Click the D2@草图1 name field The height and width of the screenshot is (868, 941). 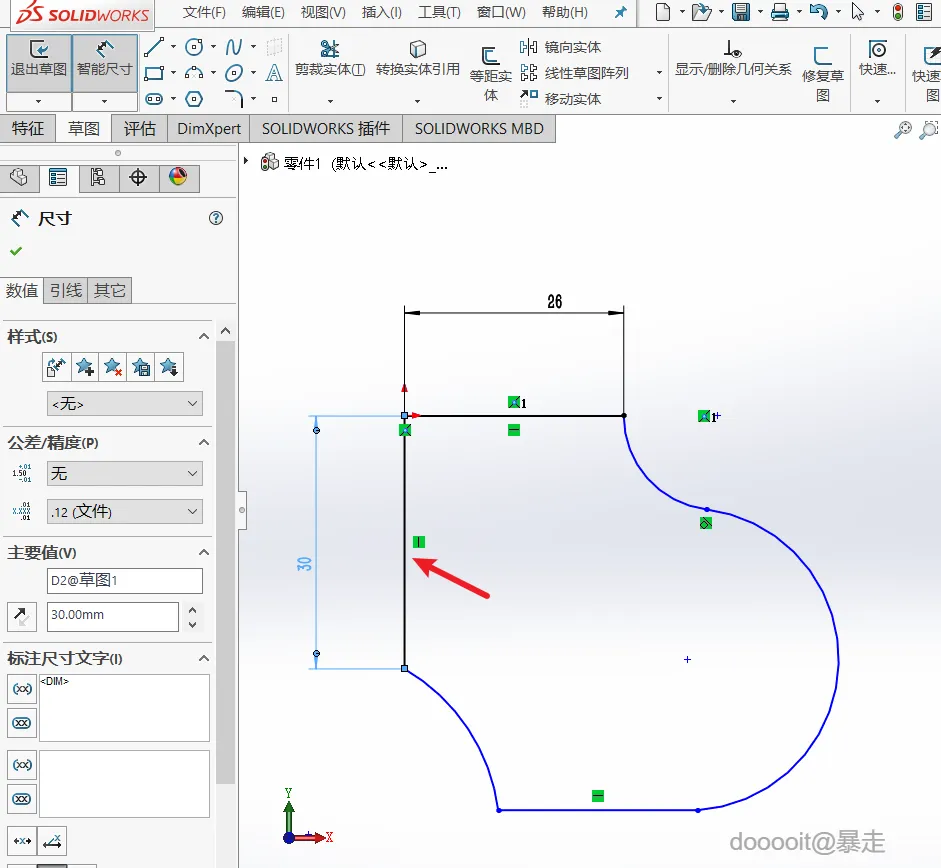125,580
